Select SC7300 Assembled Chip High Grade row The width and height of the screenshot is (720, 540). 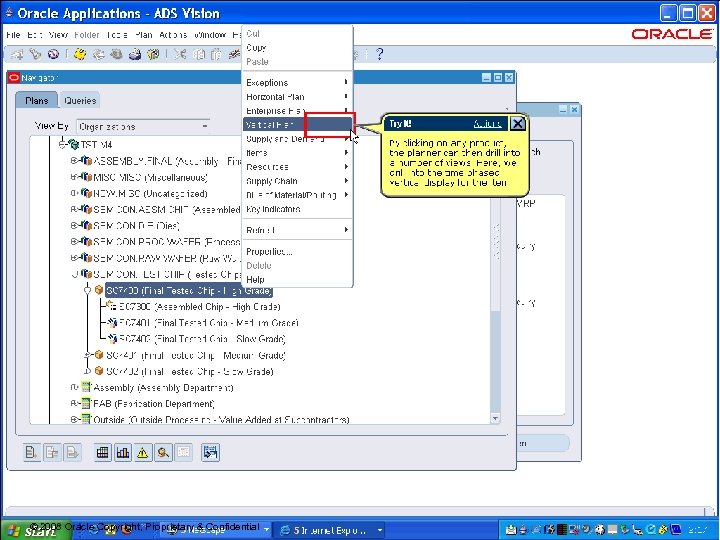(199, 306)
